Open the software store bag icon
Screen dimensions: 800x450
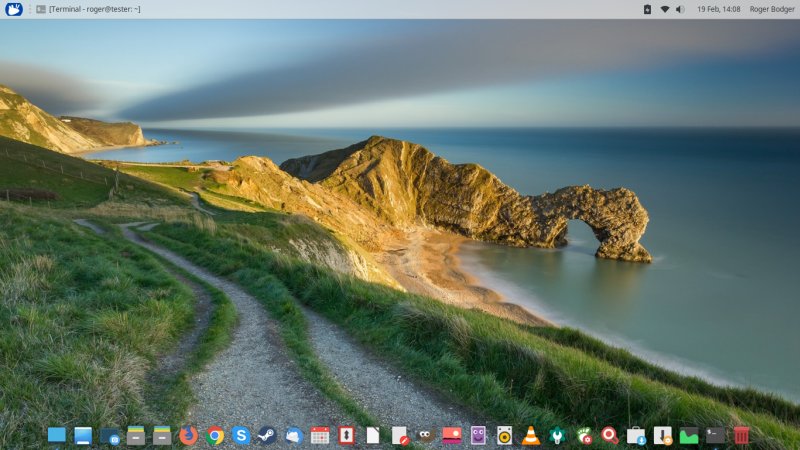point(635,435)
